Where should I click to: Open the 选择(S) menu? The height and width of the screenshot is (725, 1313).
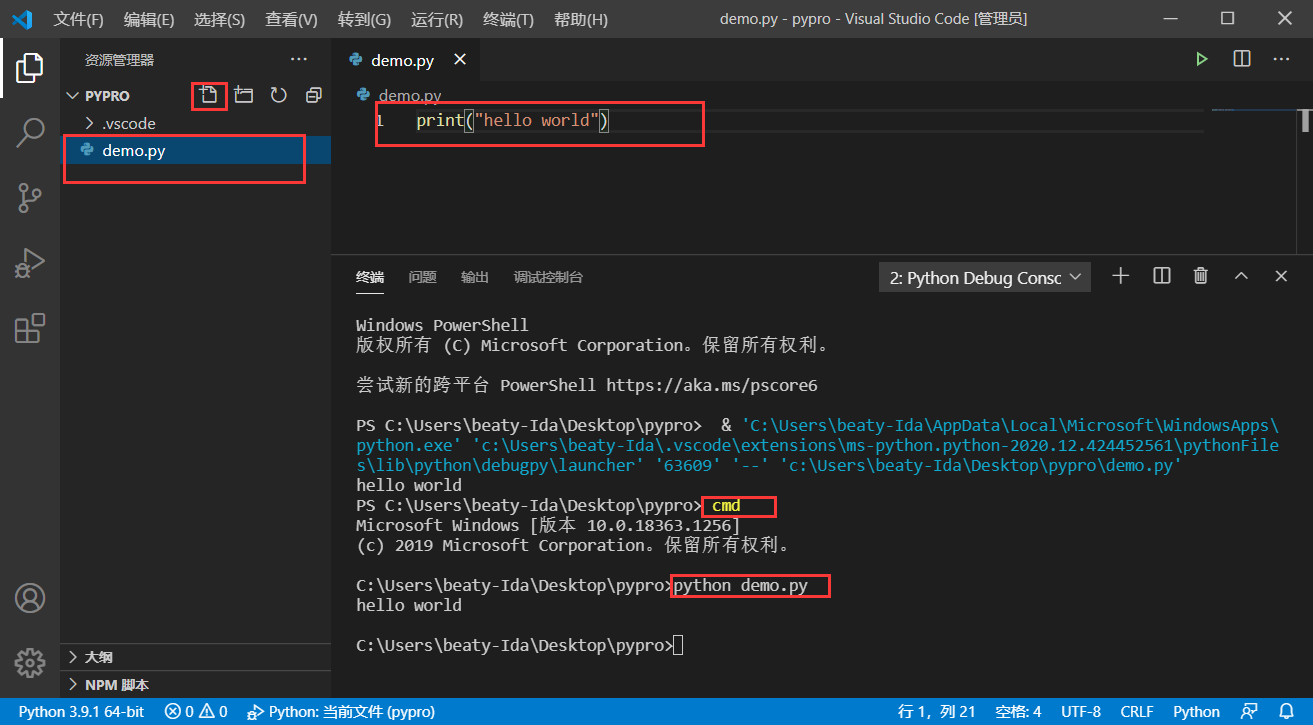pyautogui.click(x=220, y=20)
